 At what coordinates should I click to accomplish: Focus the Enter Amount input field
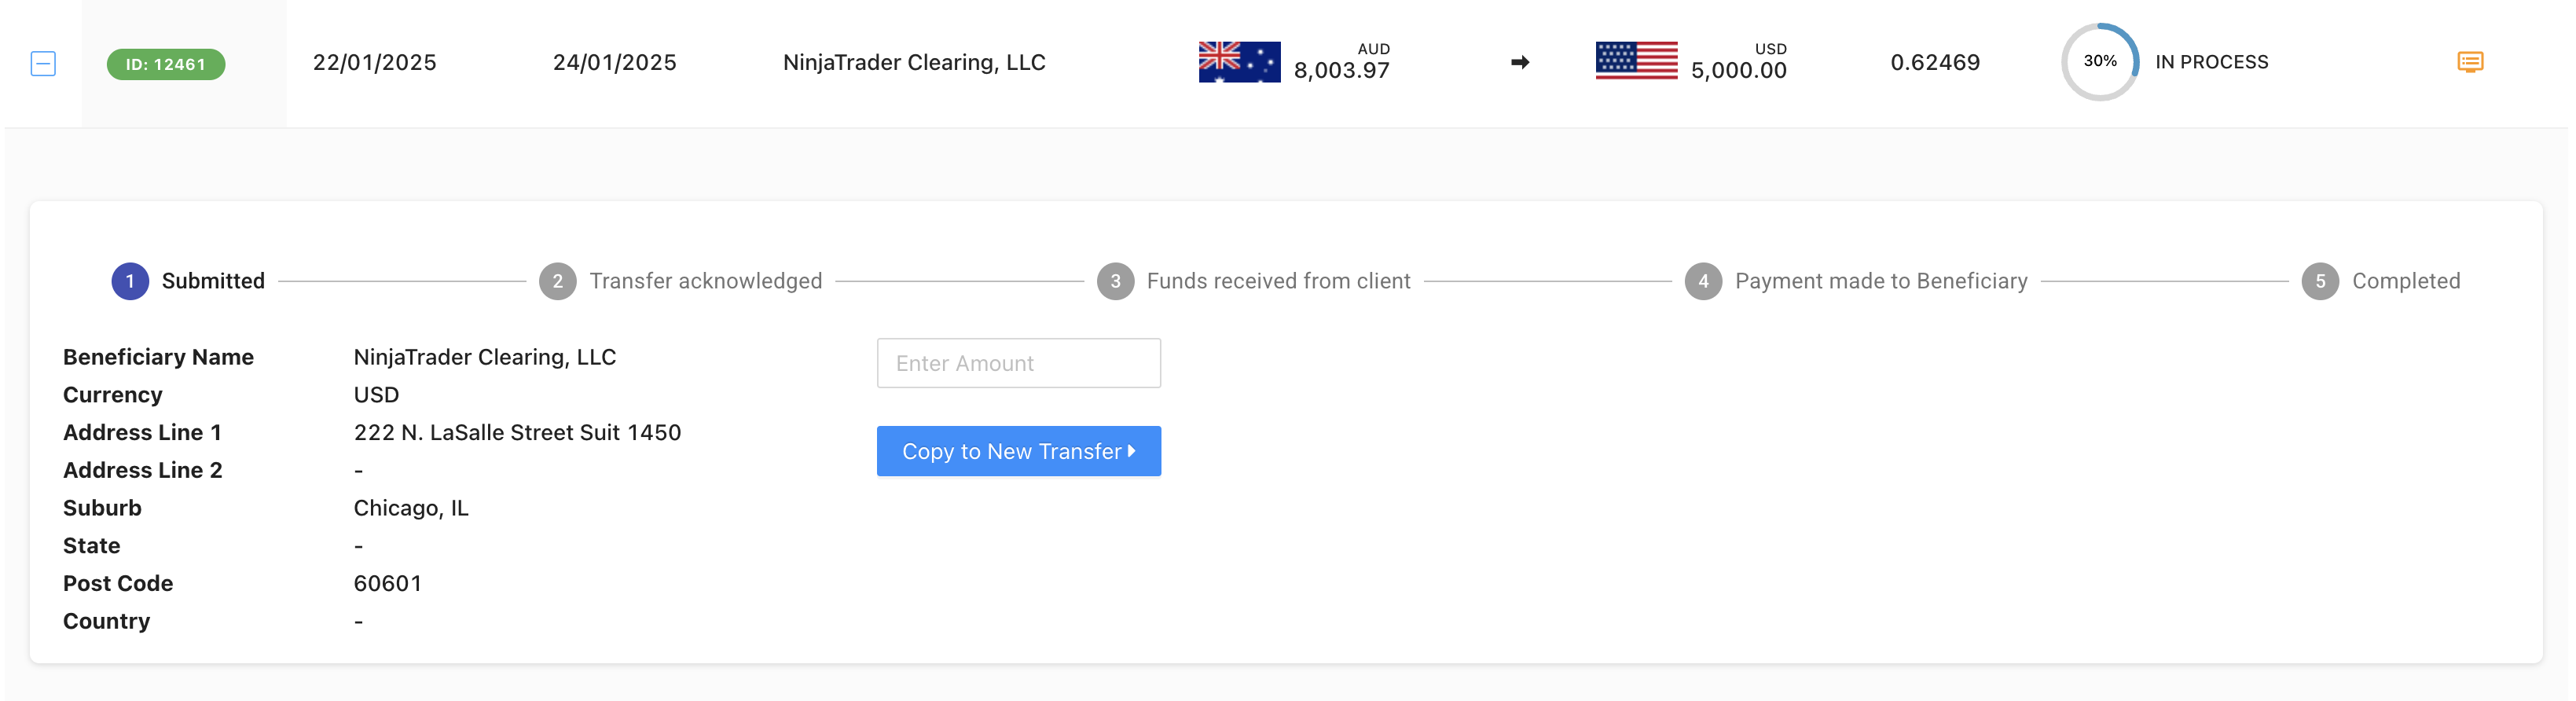[x=1018, y=363]
